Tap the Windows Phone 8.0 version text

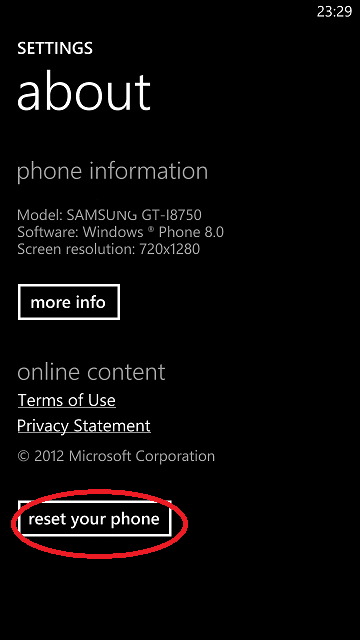click(153, 232)
